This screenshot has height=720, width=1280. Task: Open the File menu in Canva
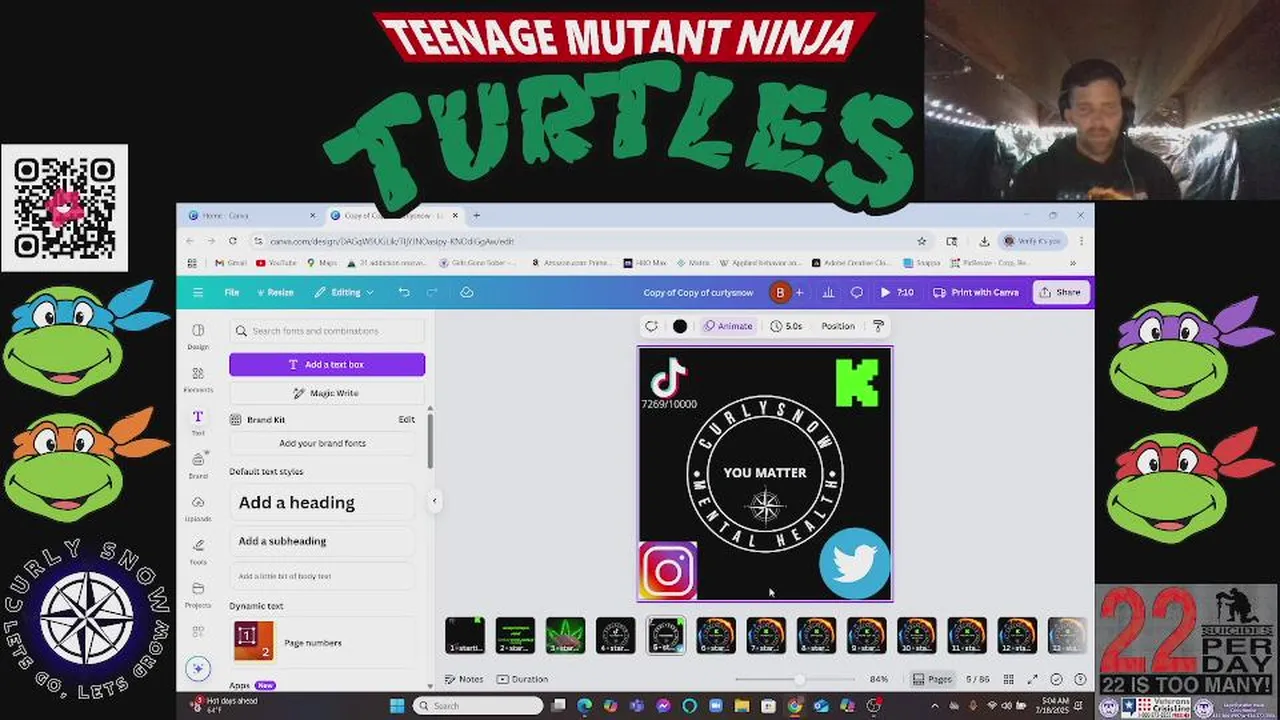232,292
